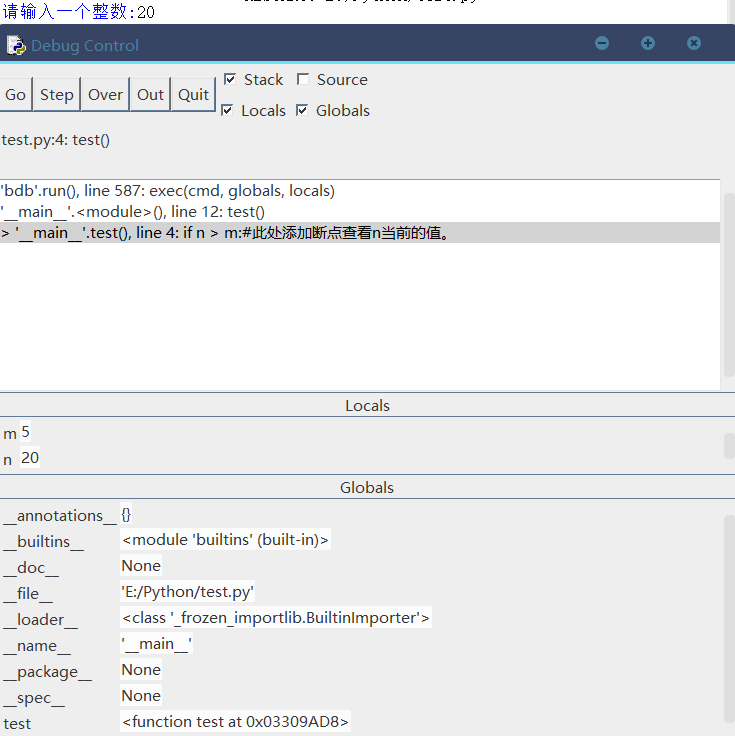The image size is (735, 736).
Task: Select the 'bdb'.run() line 587 stack frame
Action: (x=168, y=190)
